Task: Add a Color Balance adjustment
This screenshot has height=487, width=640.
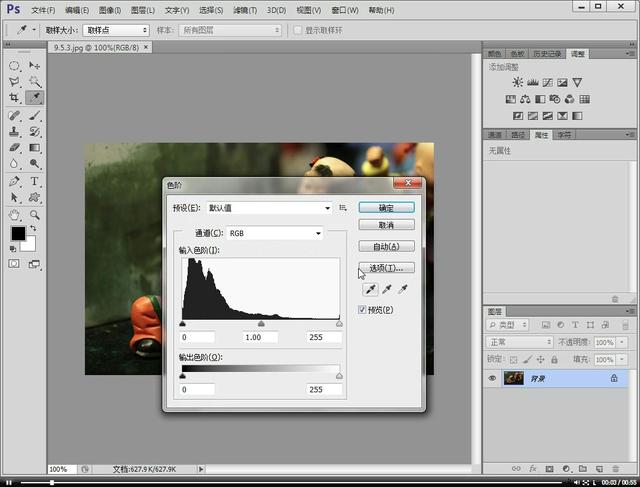Action: (525, 99)
